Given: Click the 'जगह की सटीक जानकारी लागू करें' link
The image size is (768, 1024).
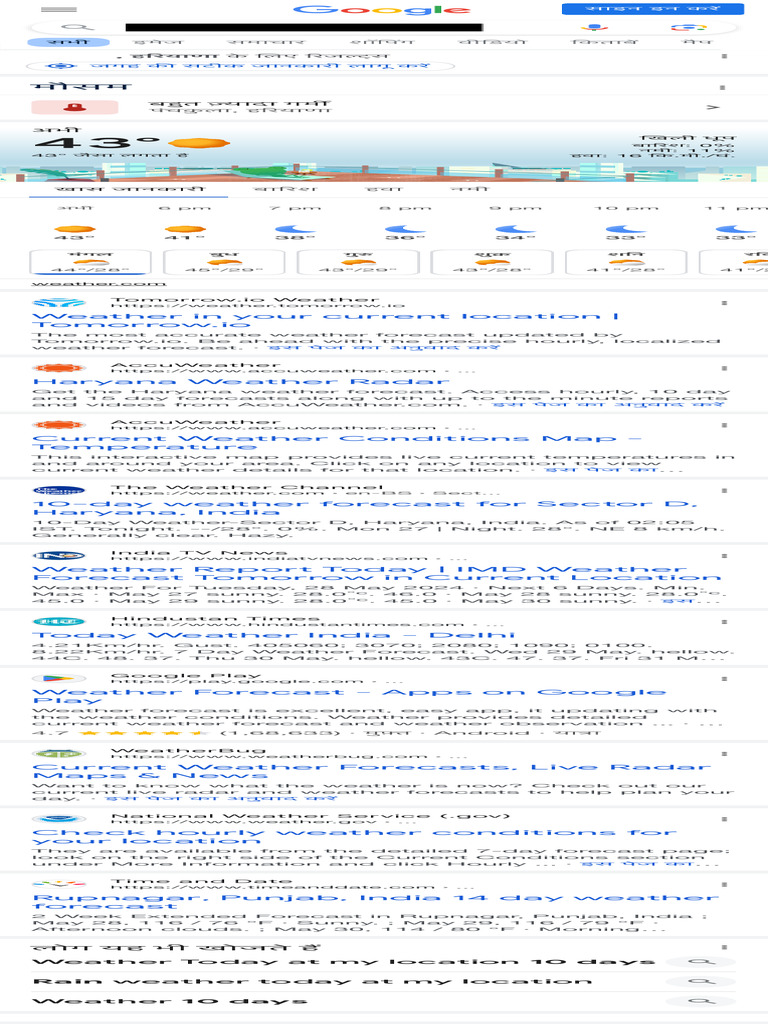Looking at the screenshot, I should tap(260, 66).
